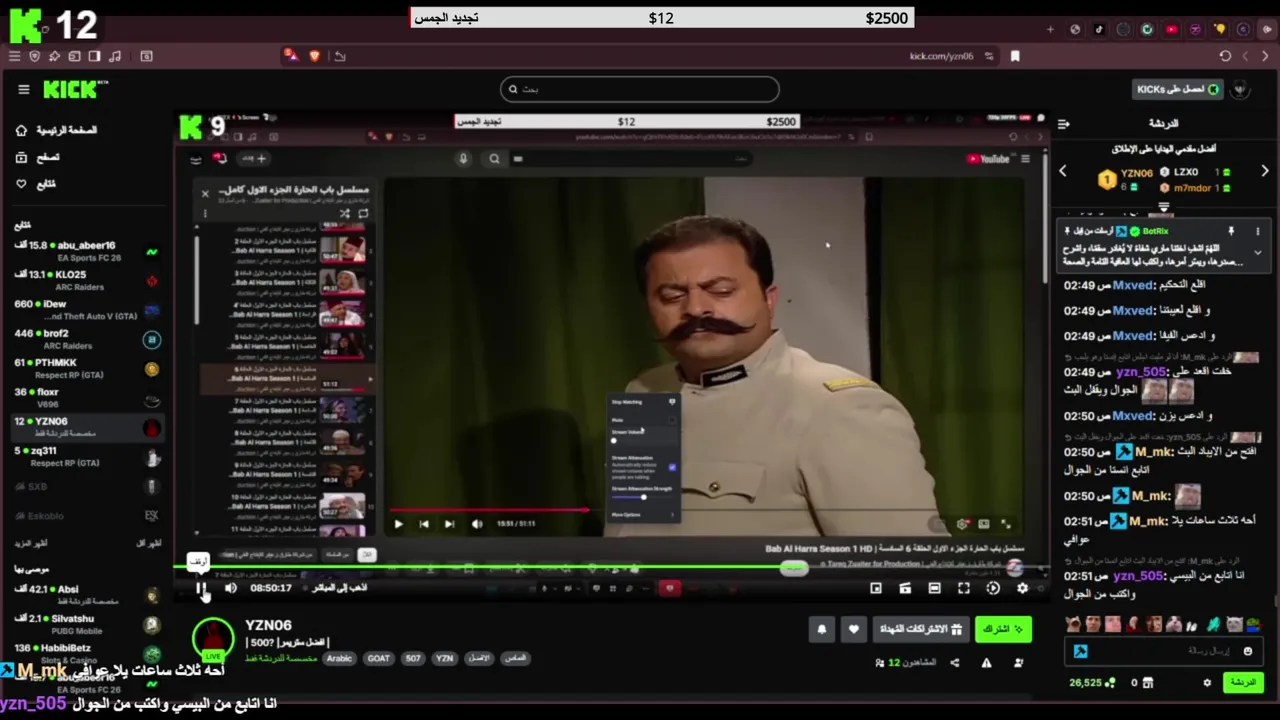Toggle picture-in-picture clip icon
This screenshot has height=720, width=1280.
tap(905, 588)
